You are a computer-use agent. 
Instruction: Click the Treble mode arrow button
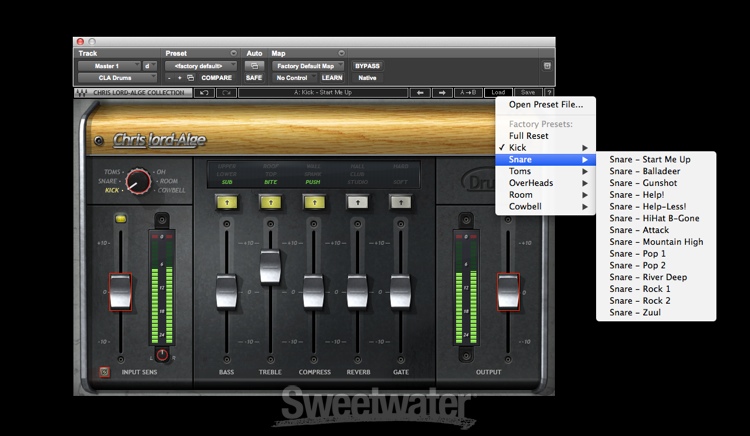pyautogui.click(x=270, y=202)
